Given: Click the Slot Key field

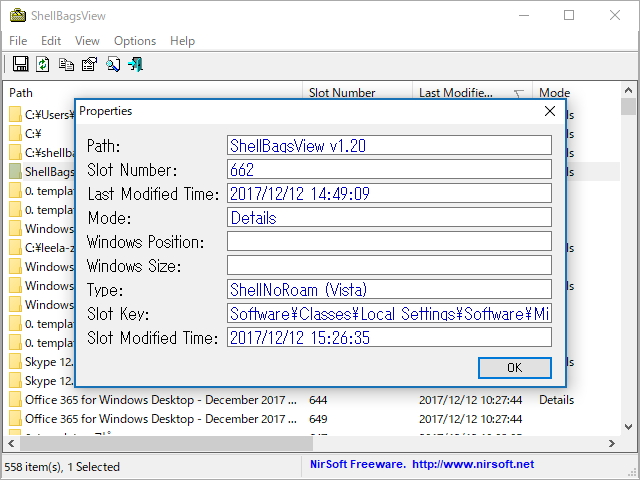Looking at the screenshot, I should [x=389, y=313].
